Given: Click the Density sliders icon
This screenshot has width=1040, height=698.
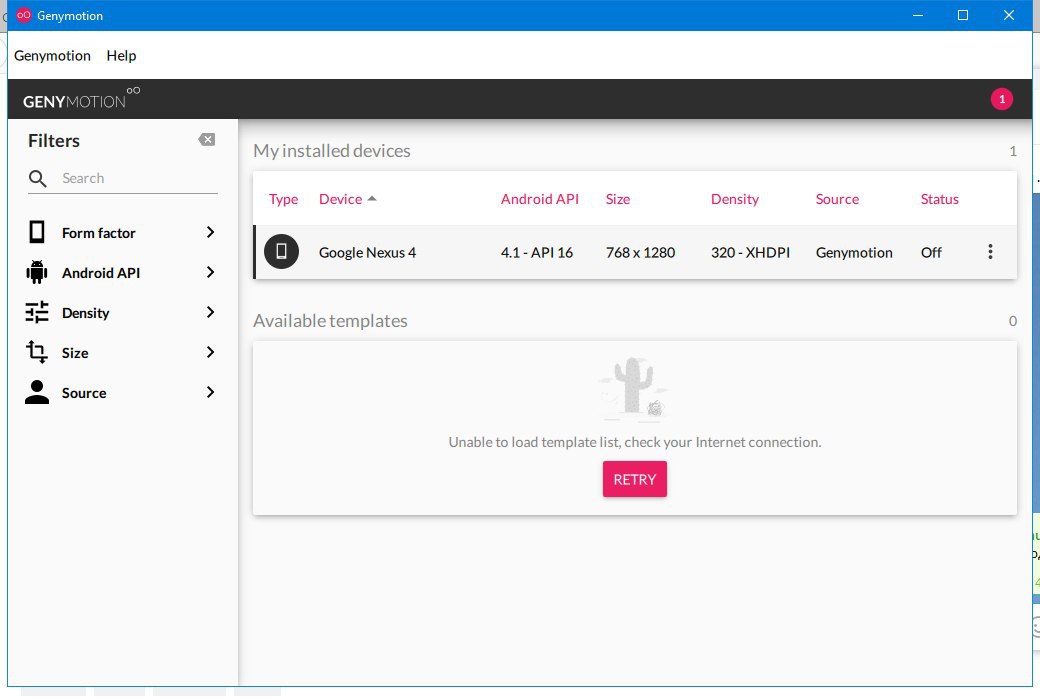Looking at the screenshot, I should 37,313.
